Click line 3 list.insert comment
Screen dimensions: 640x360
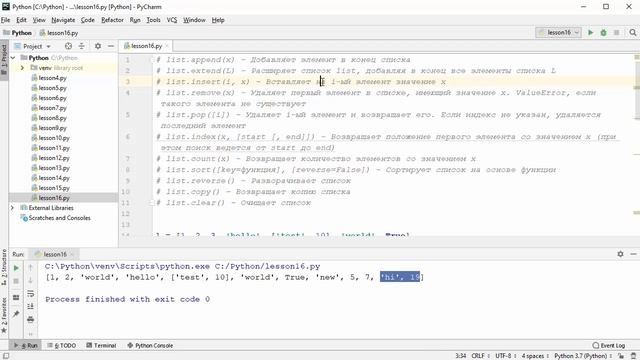[301, 82]
